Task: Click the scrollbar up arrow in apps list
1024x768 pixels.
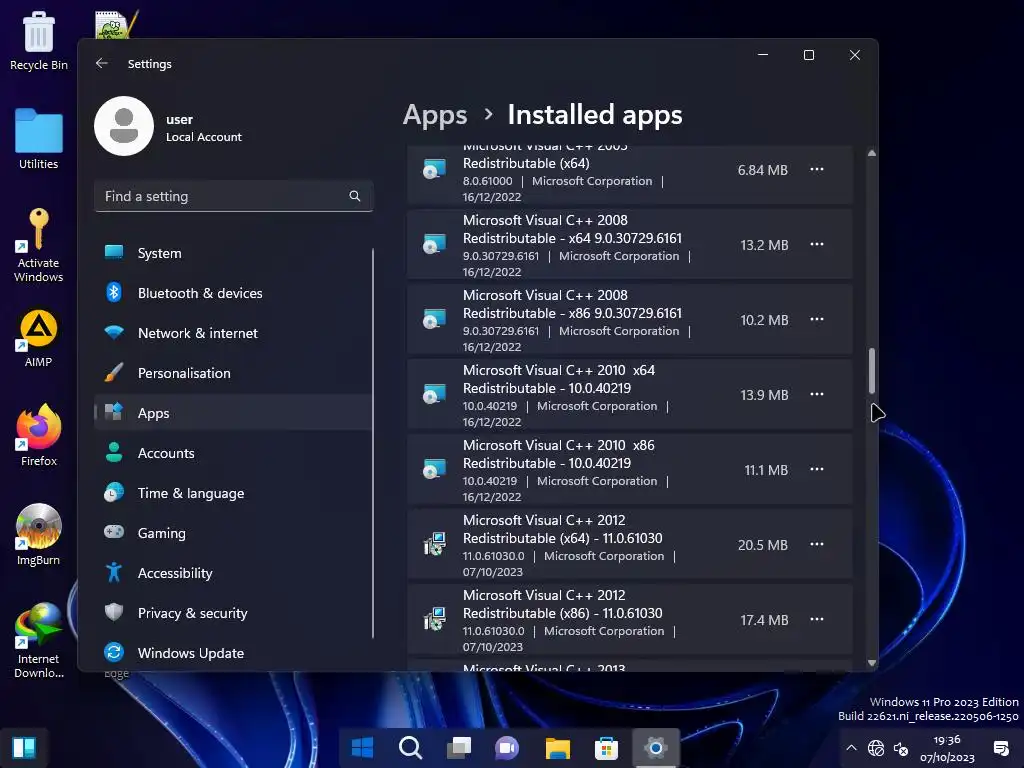Action: (872, 153)
